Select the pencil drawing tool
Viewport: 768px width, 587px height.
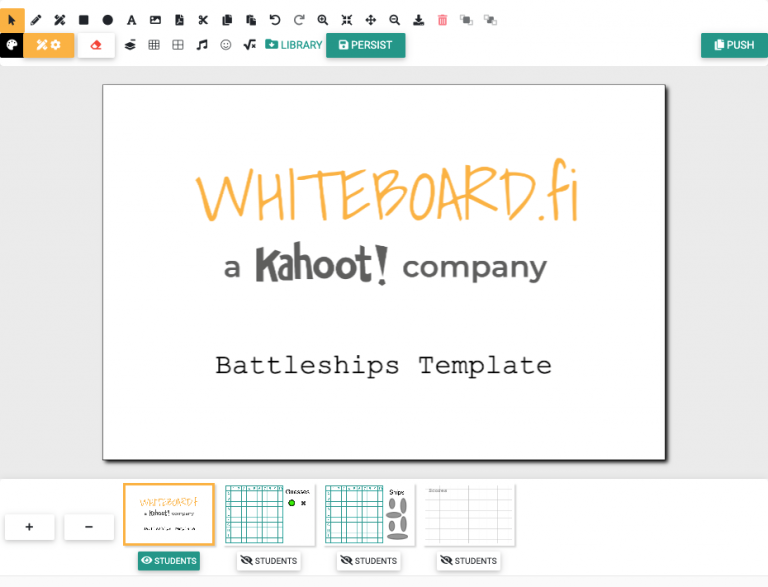[36, 20]
